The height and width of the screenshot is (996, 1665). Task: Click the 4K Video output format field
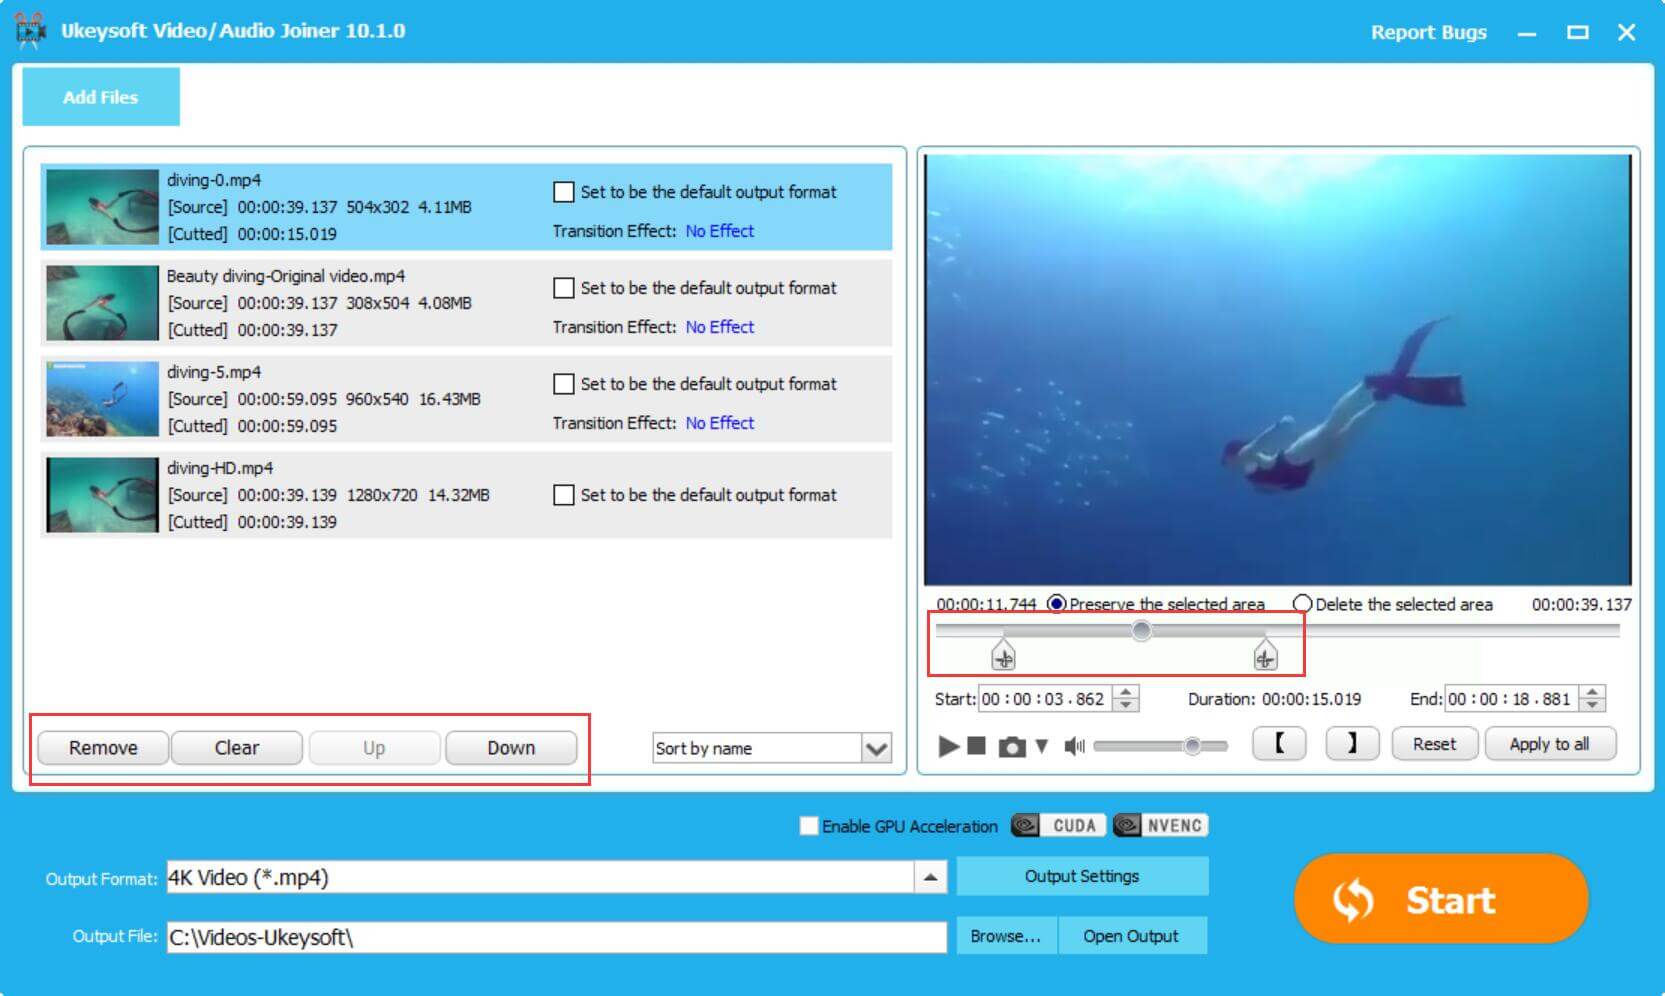click(x=540, y=877)
